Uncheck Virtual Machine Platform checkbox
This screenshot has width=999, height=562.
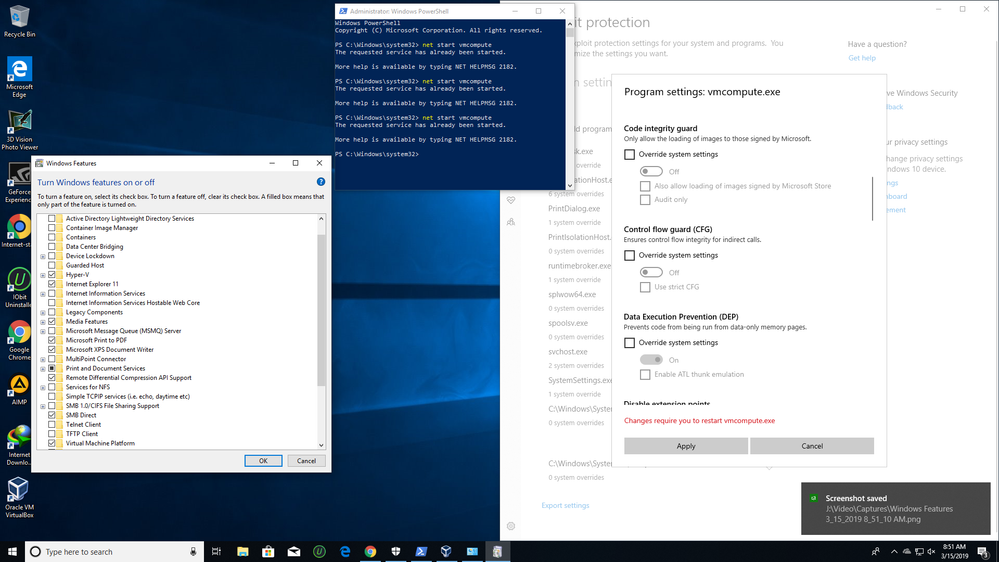click(52, 443)
